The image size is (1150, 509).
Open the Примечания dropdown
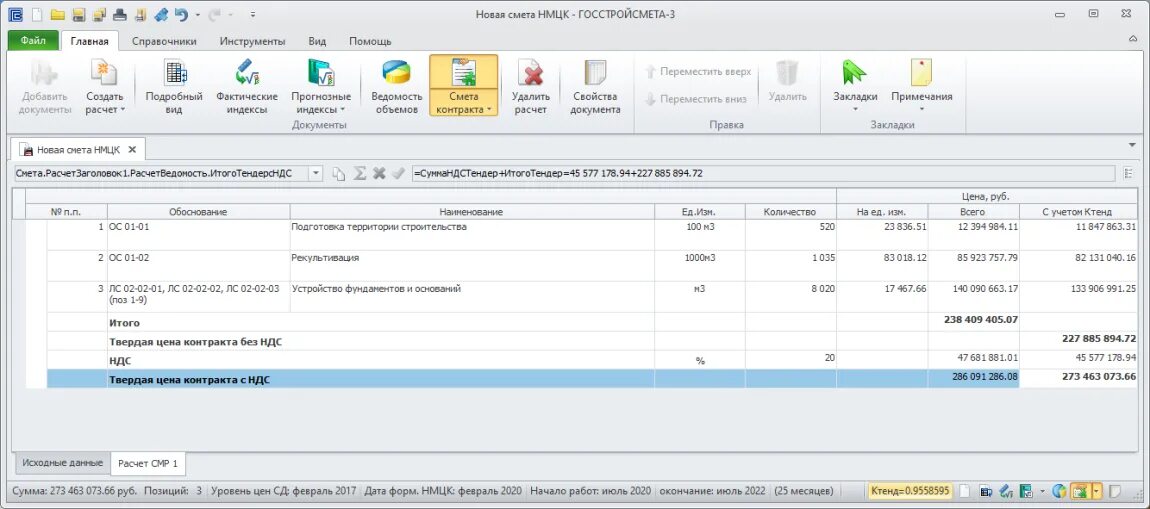922,87
